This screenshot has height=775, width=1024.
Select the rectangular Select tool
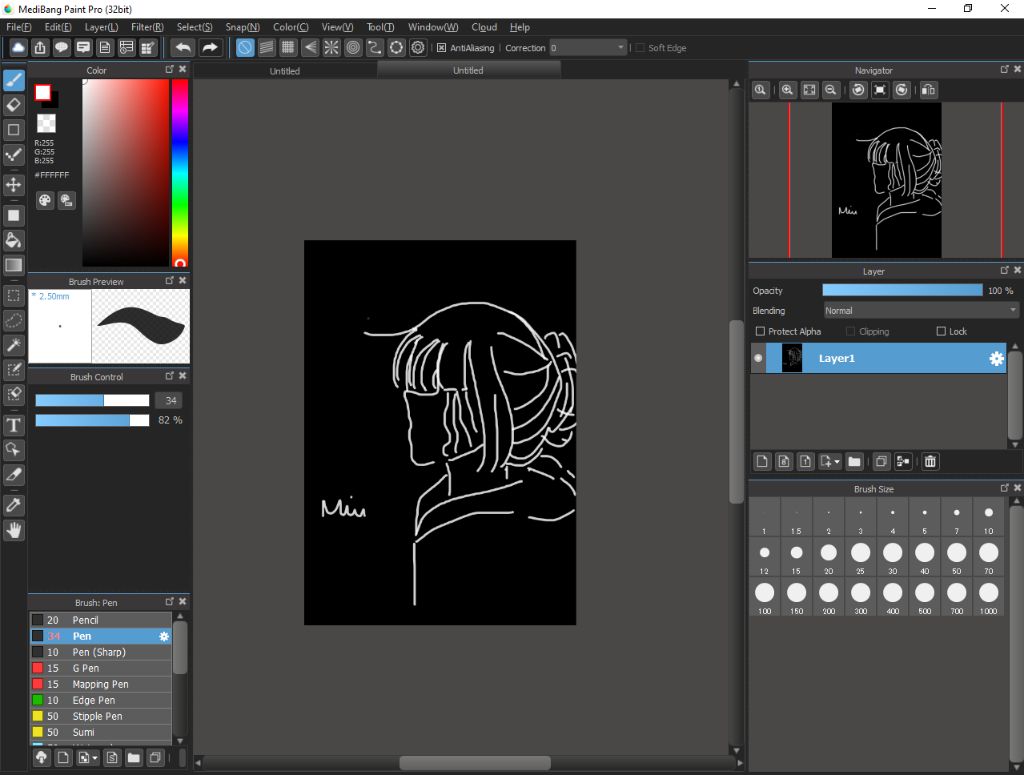click(14, 295)
